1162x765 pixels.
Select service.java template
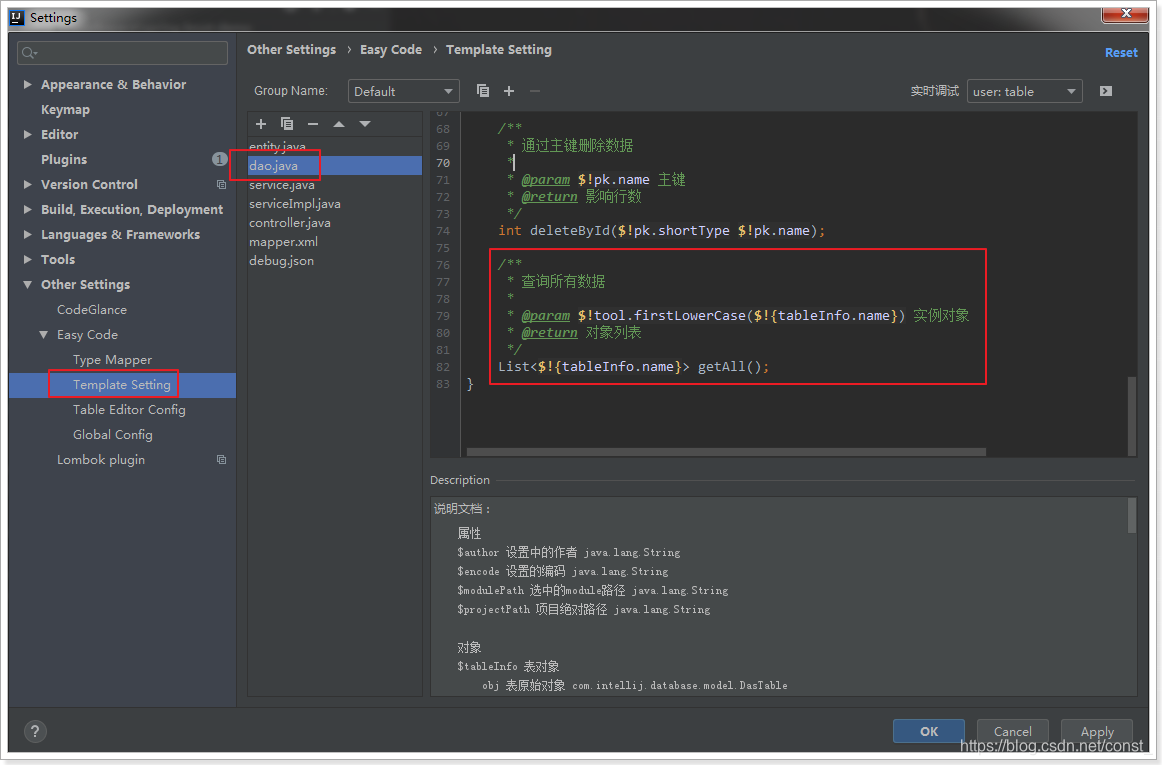pyautogui.click(x=282, y=185)
